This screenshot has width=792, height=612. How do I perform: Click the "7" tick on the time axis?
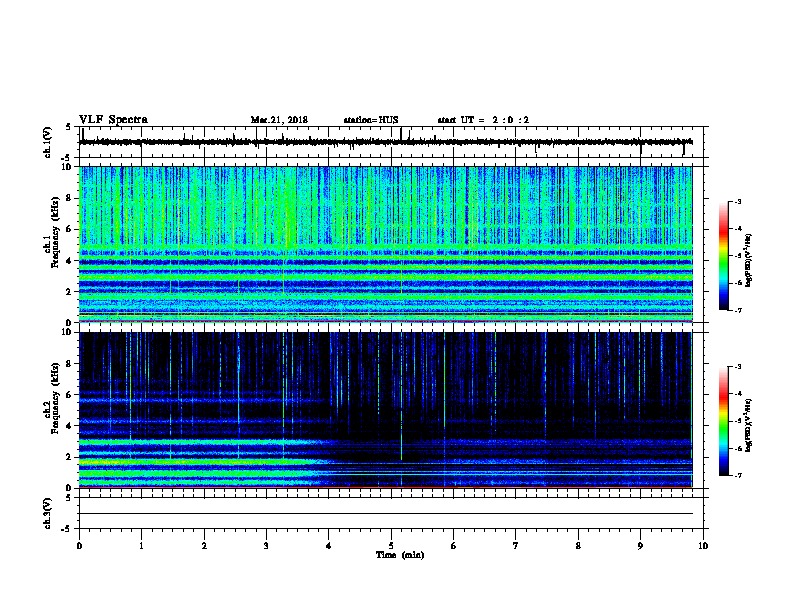click(x=516, y=546)
